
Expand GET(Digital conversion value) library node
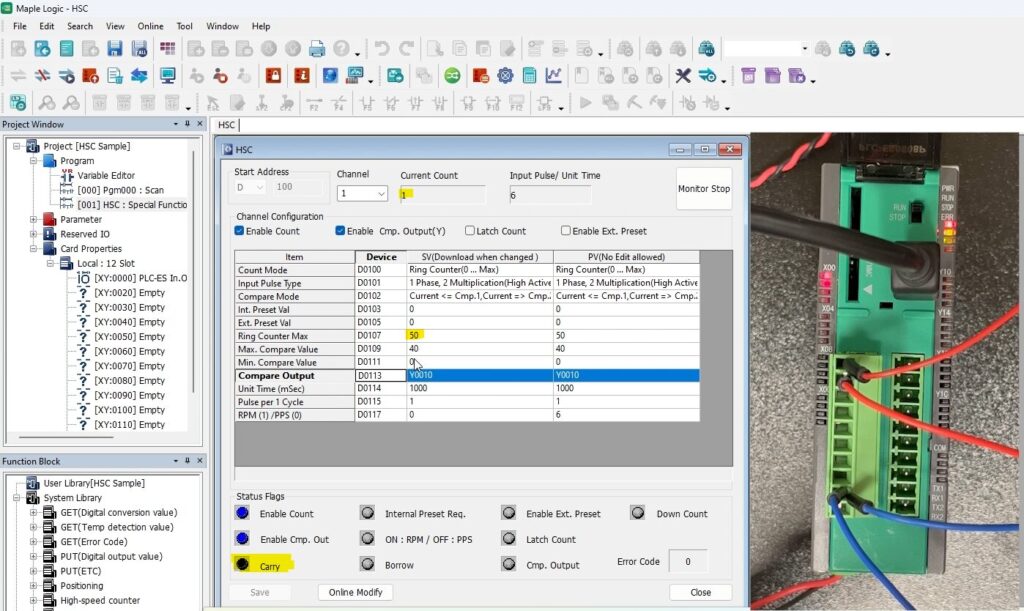click(x=33, y=512)
